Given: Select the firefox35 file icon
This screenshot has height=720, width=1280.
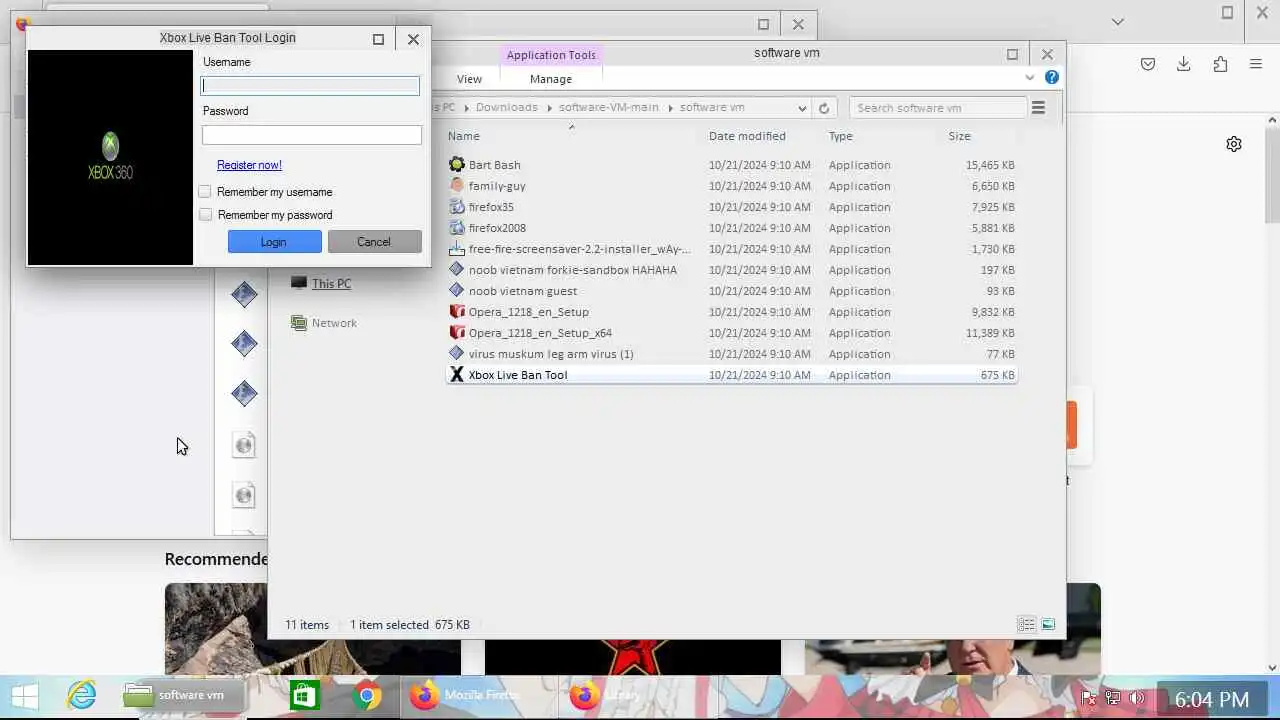Looking at the screenshot, I should 457,207.
